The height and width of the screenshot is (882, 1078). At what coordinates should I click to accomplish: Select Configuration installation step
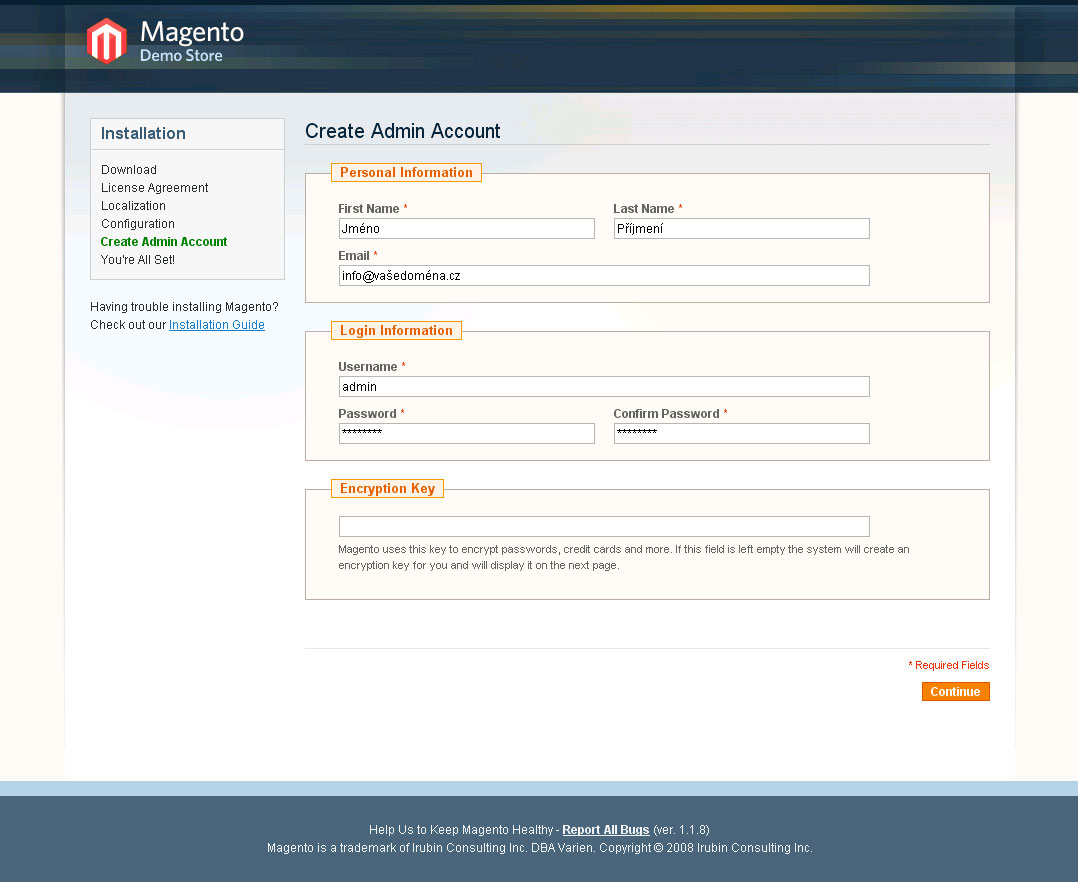138,223
